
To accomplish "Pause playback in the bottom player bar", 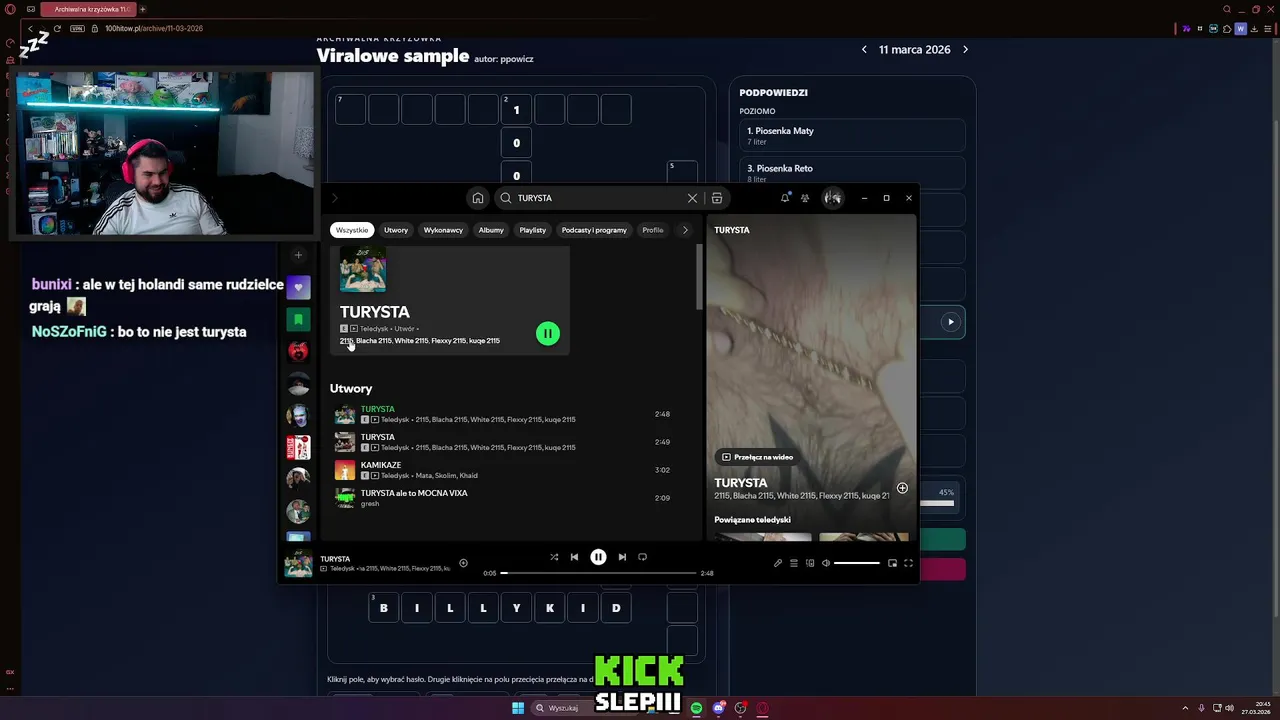I will pyautogui.click(x=598, y=557).
